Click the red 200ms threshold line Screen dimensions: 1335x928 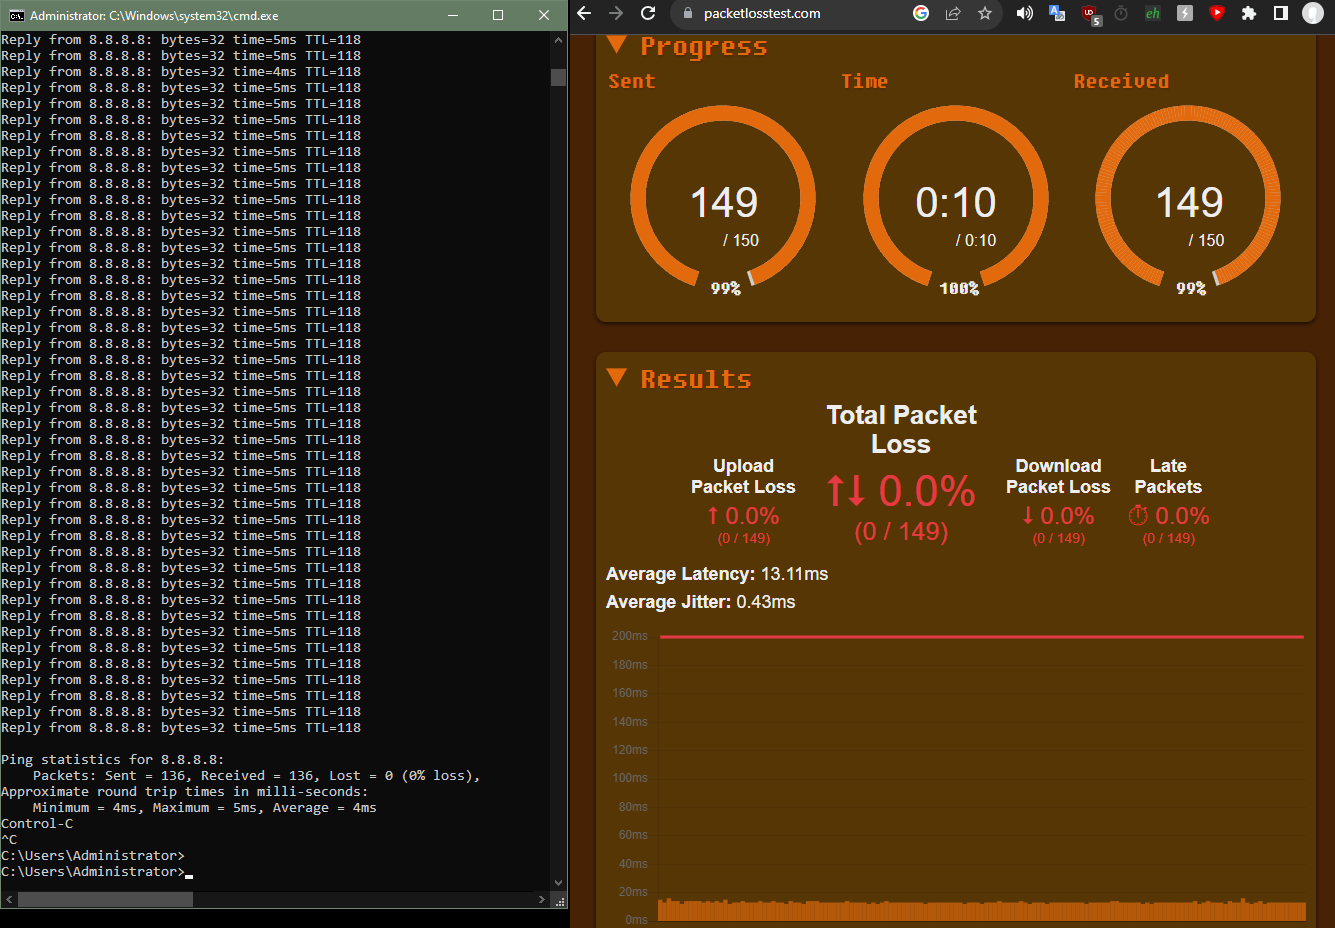(982, 636)
